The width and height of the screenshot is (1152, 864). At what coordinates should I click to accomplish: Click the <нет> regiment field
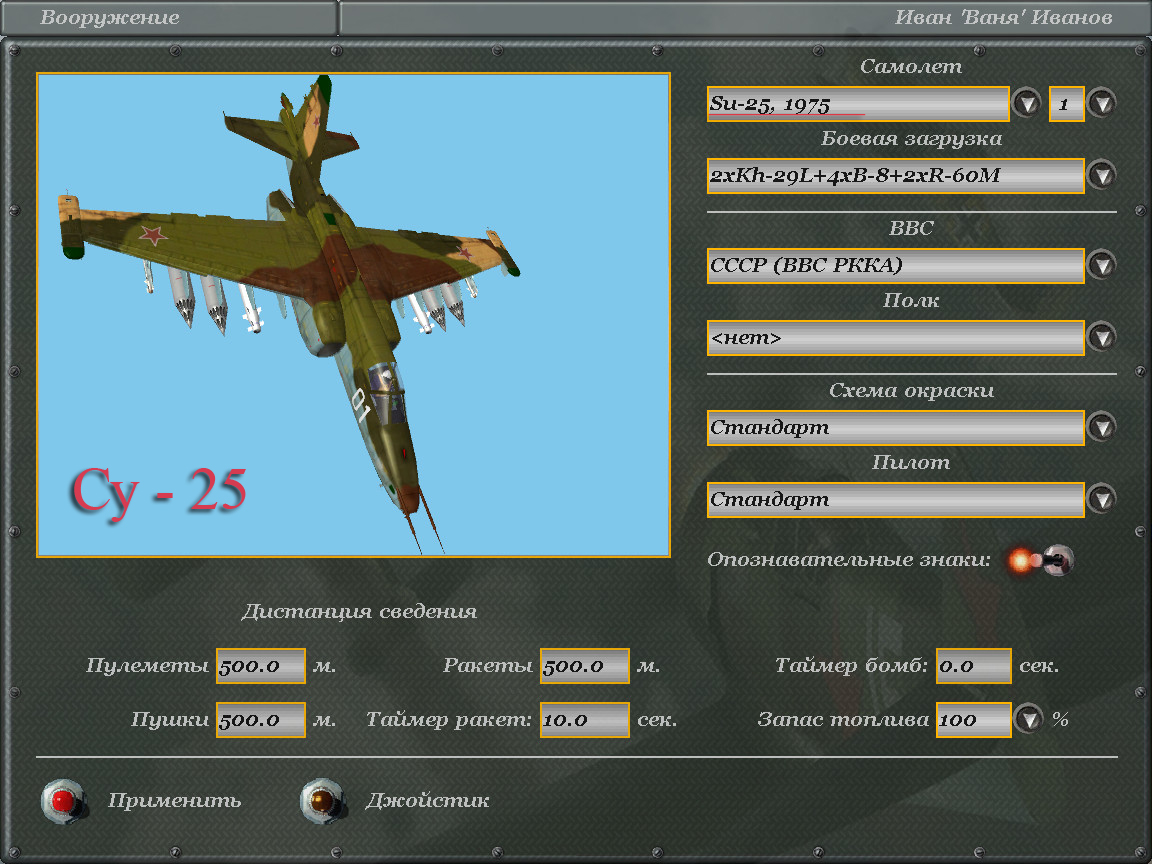896,337
